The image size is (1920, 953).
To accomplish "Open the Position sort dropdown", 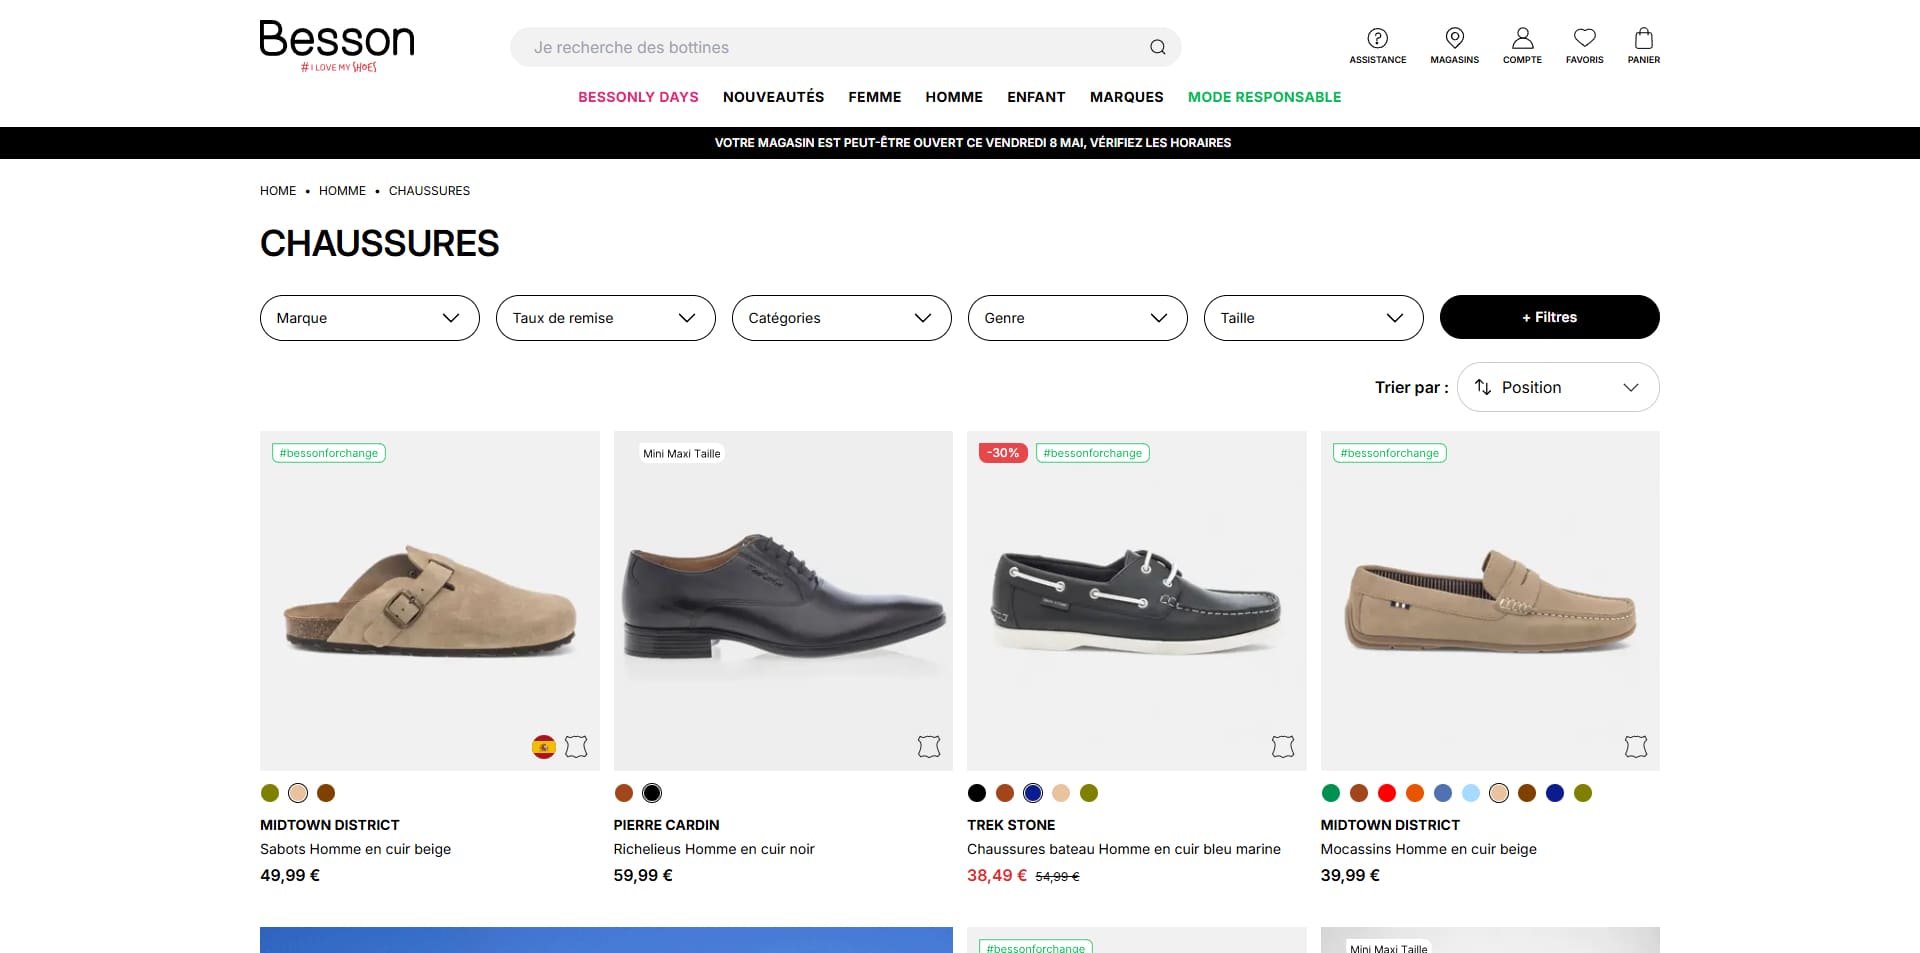I will [1558, 387].
